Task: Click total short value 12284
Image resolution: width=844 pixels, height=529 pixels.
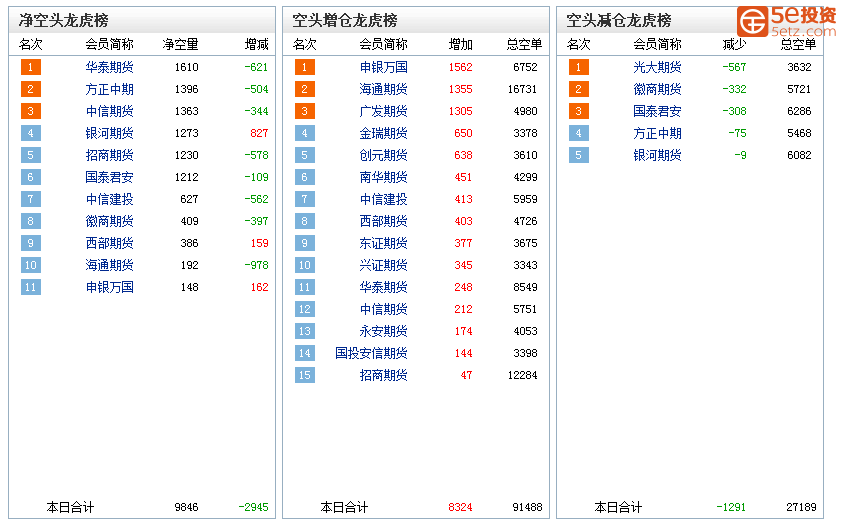Action: click(523, 376)
